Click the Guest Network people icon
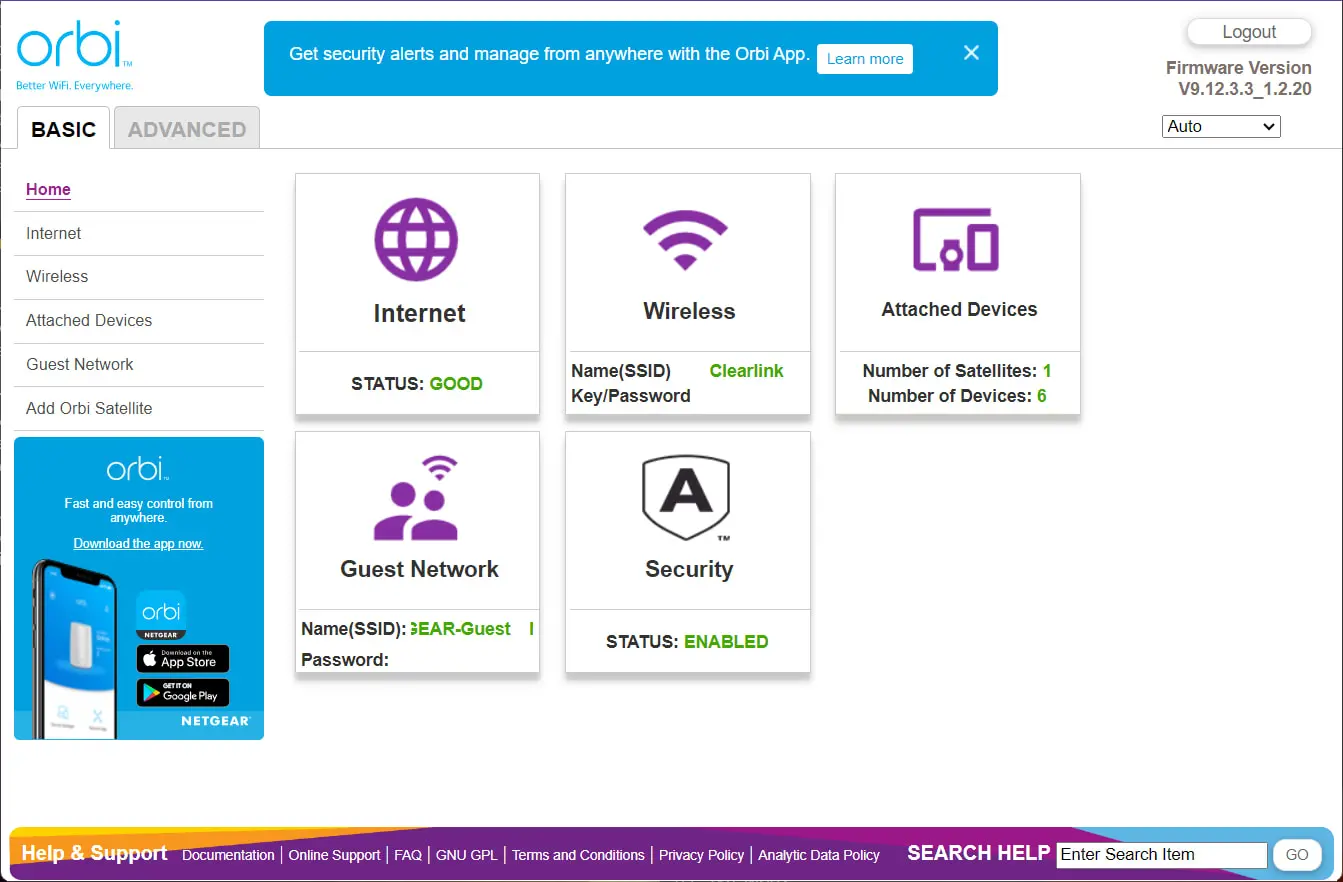 coord(416,497)
